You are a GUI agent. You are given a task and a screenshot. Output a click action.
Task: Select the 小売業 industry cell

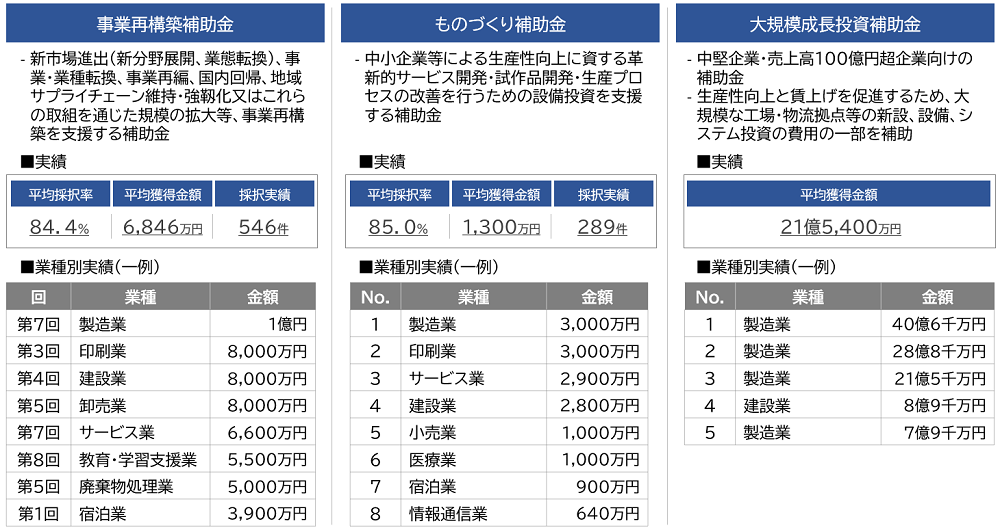tap(473, 432)
